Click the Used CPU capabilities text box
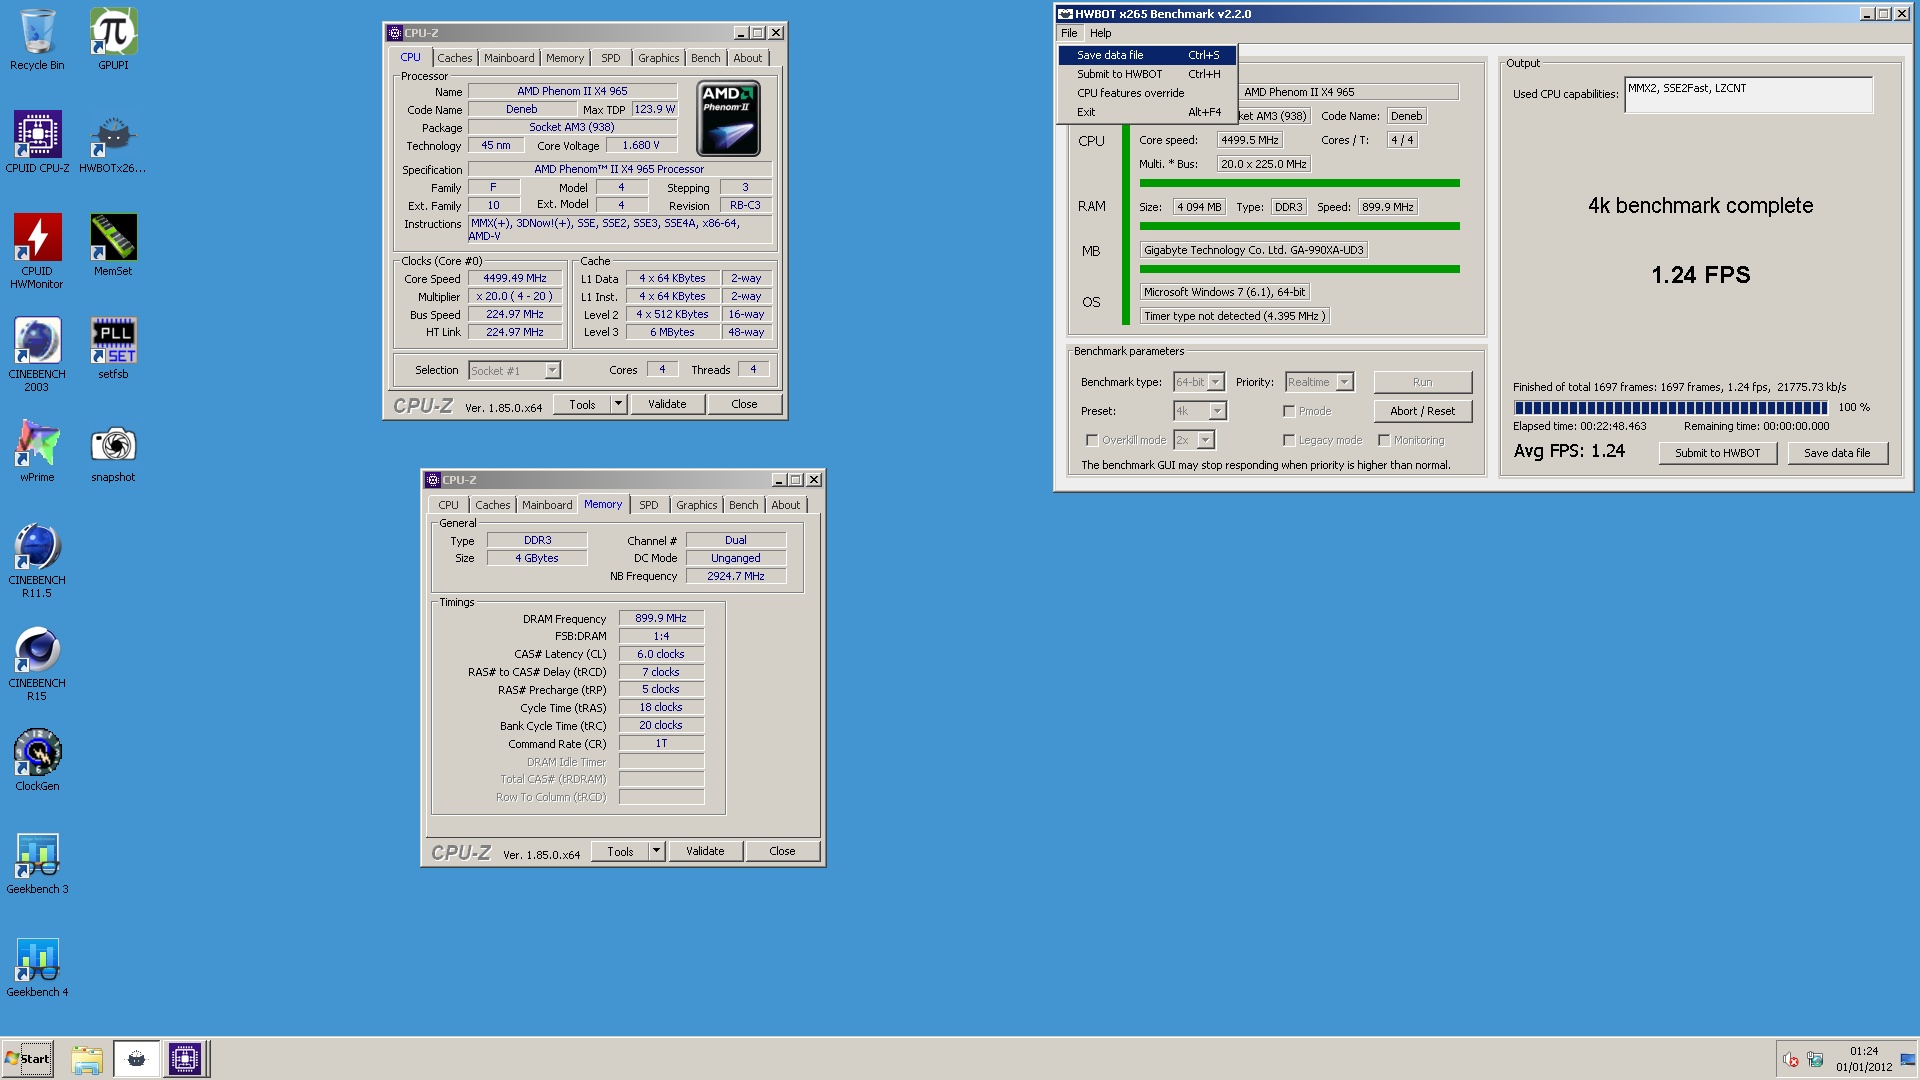This screenshot has width=1920, height=1080. (x=1748, y=95)
